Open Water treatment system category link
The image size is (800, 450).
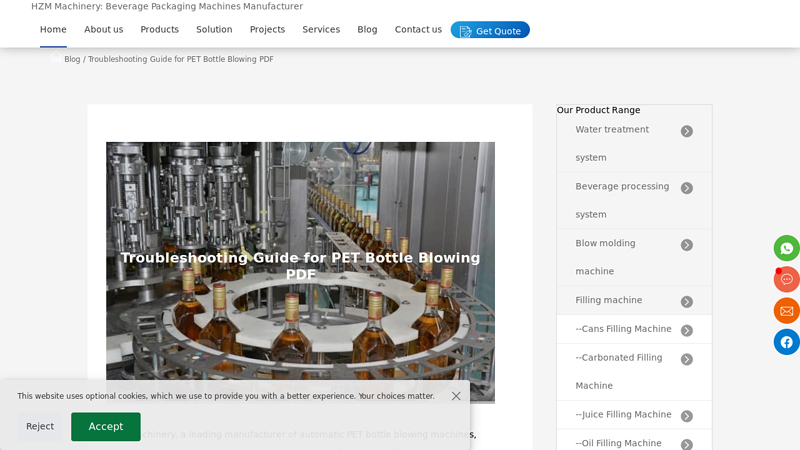click(612, 143)
